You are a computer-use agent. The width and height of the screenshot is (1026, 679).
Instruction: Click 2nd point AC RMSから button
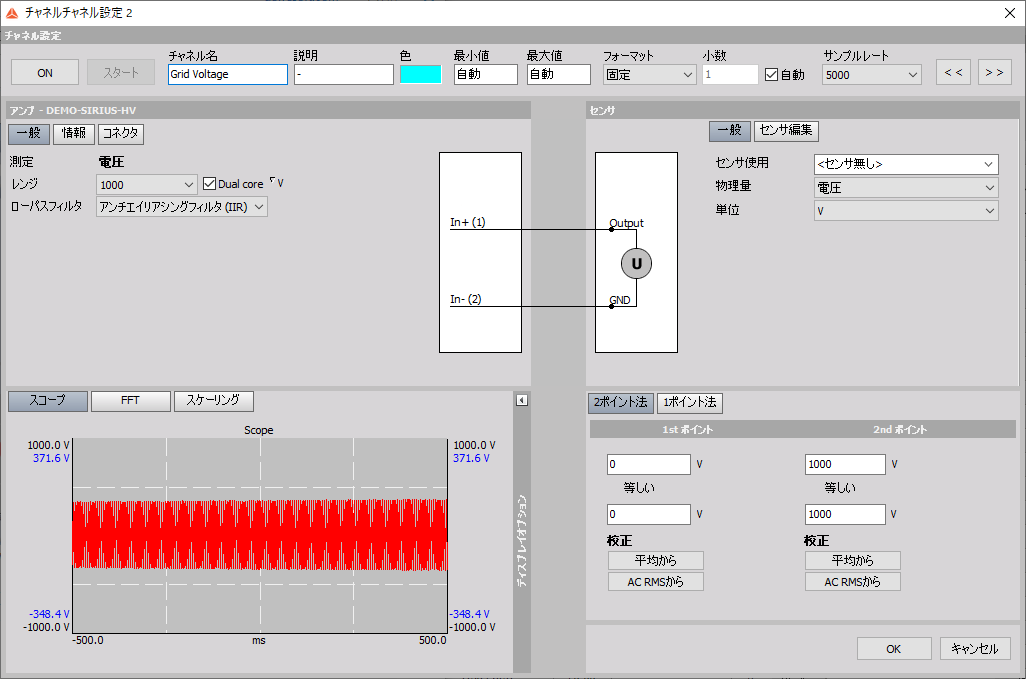point(853,582)
